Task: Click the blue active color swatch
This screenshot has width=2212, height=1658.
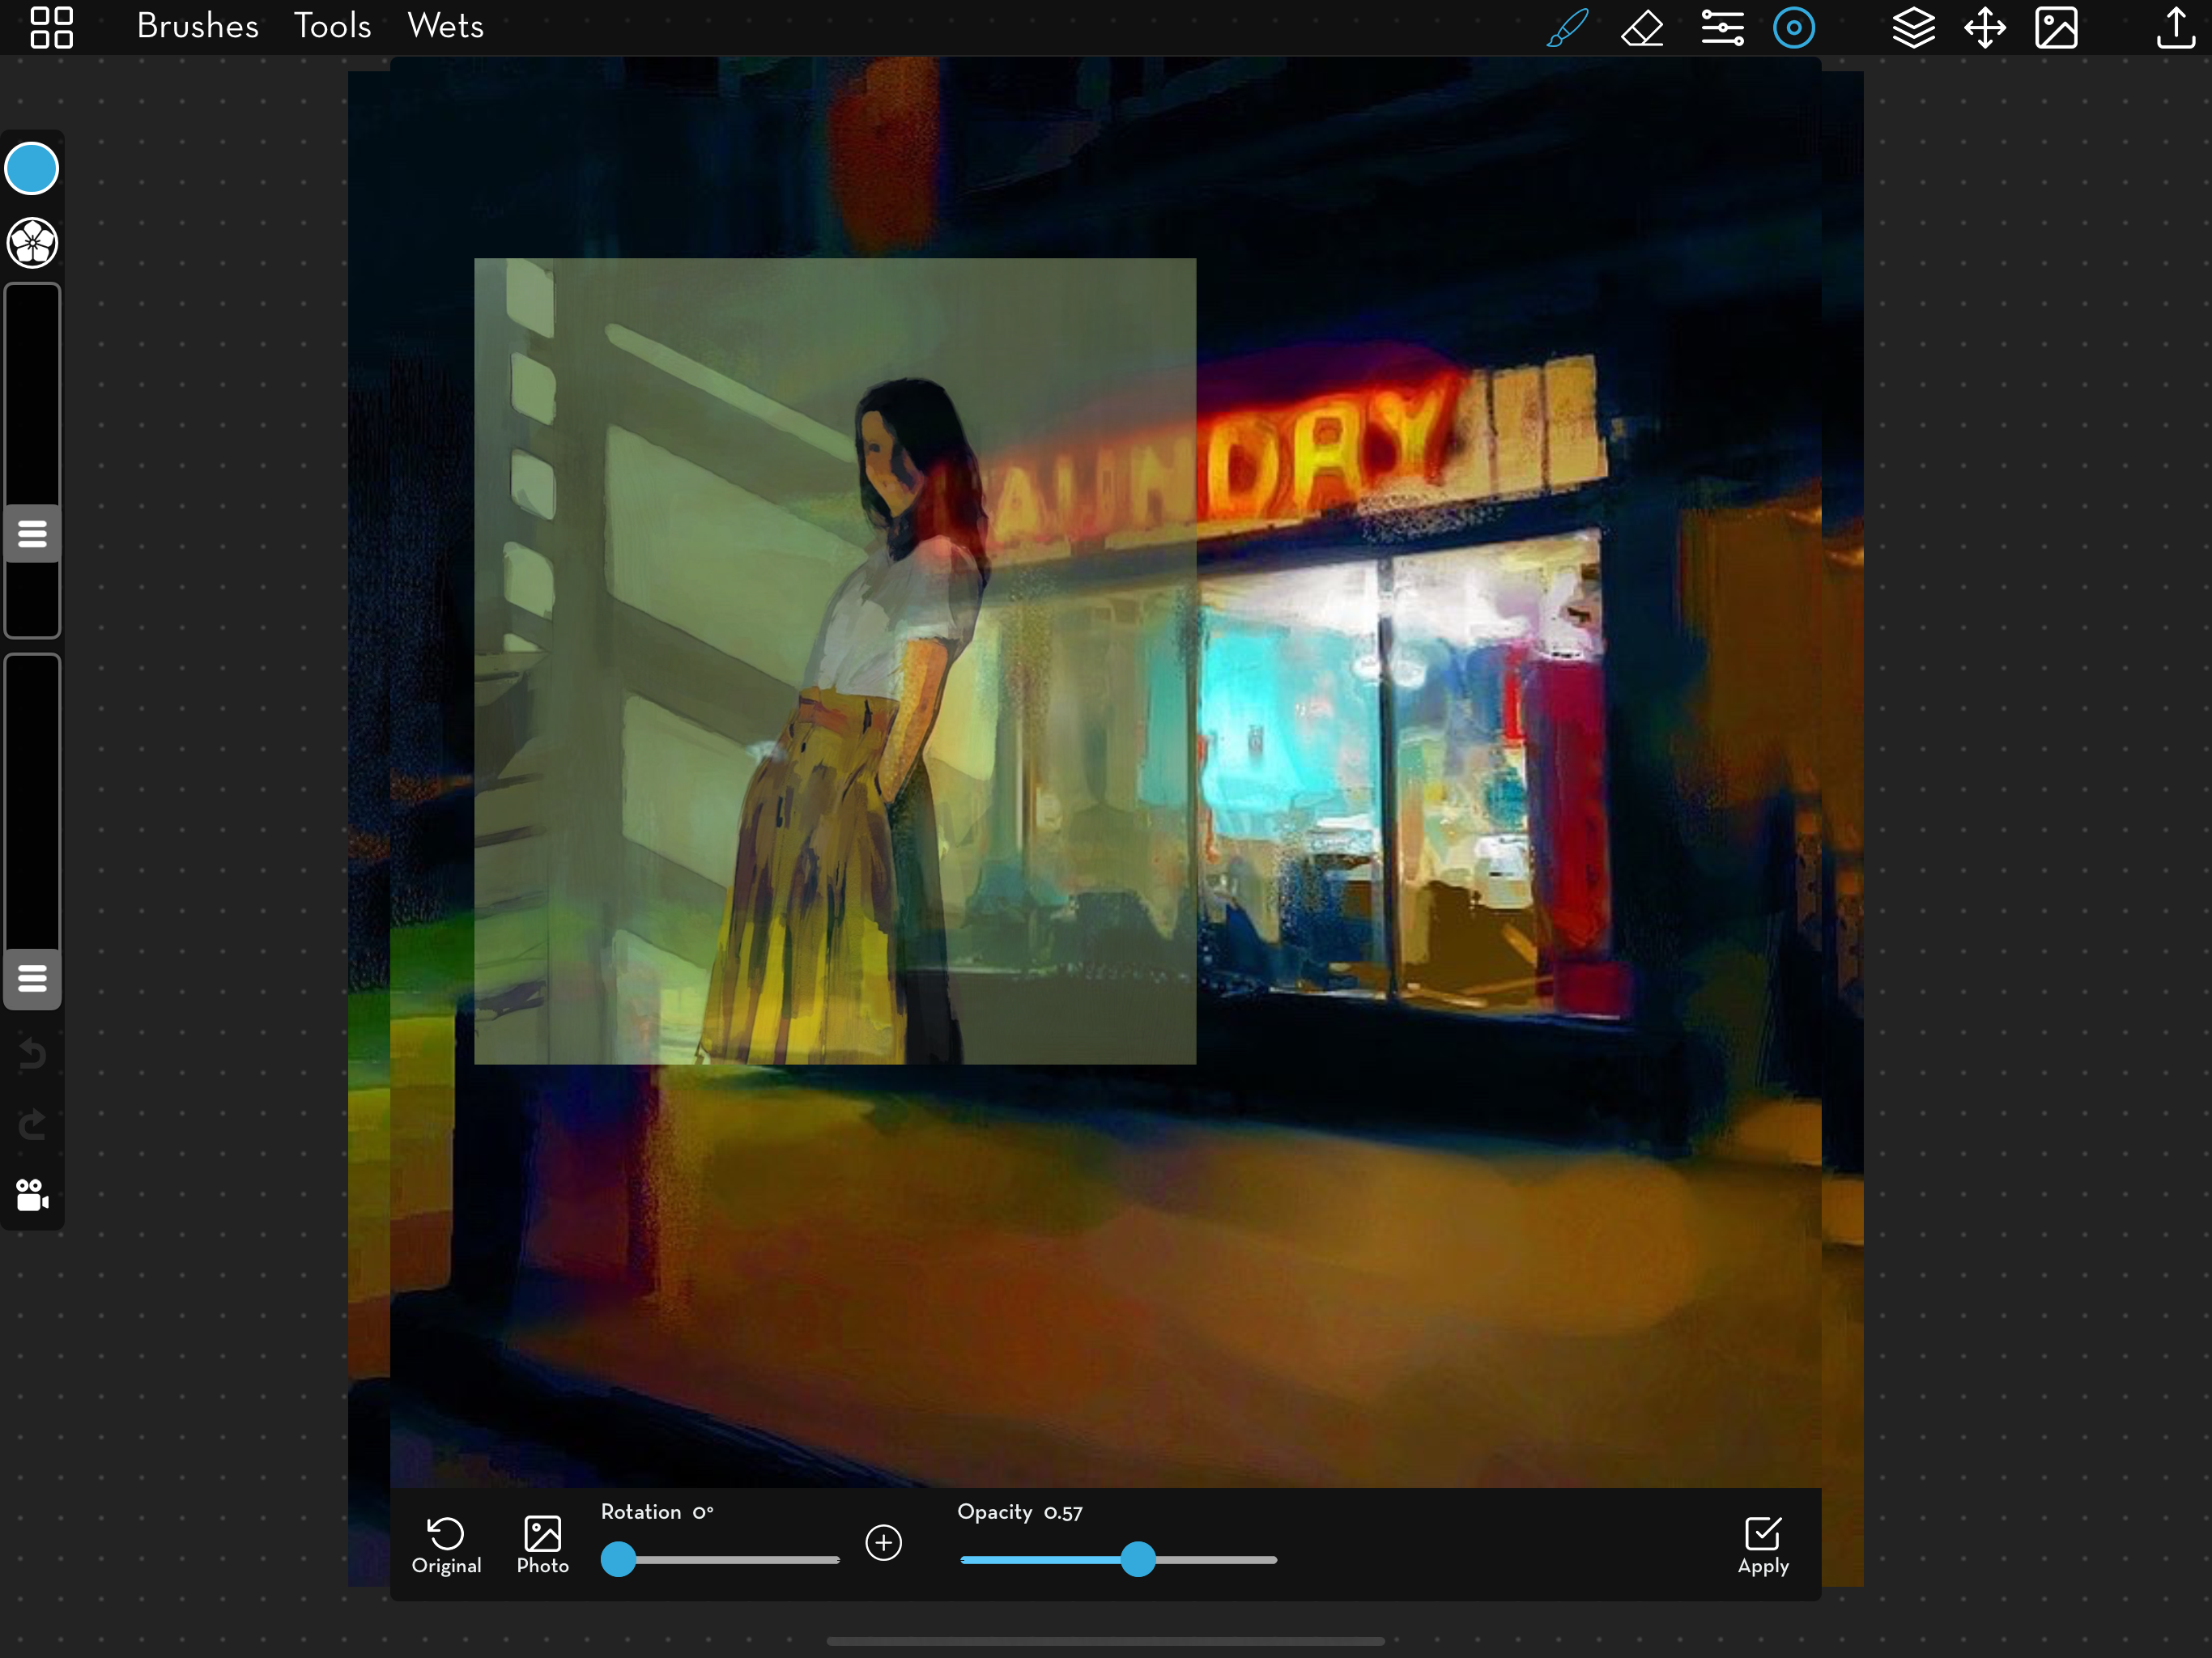Action: (32, 168)
